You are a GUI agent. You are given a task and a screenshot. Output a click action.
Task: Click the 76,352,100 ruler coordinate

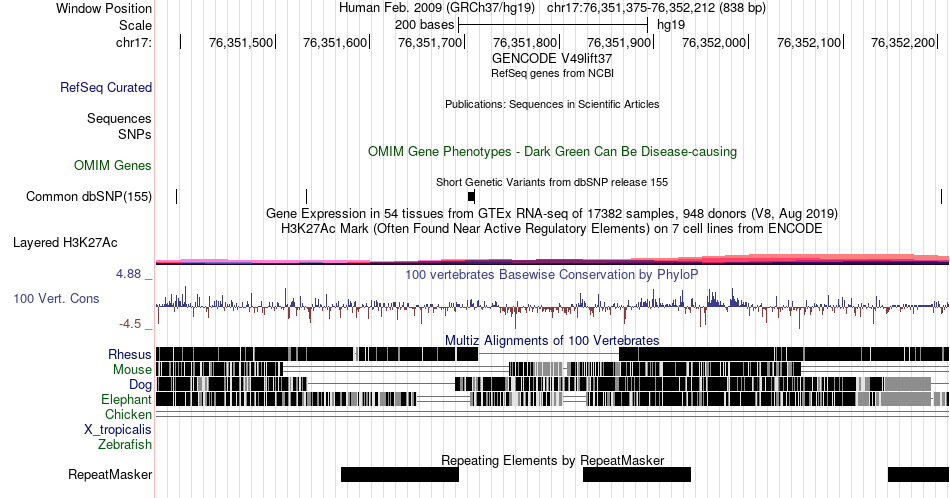point(809,42)
